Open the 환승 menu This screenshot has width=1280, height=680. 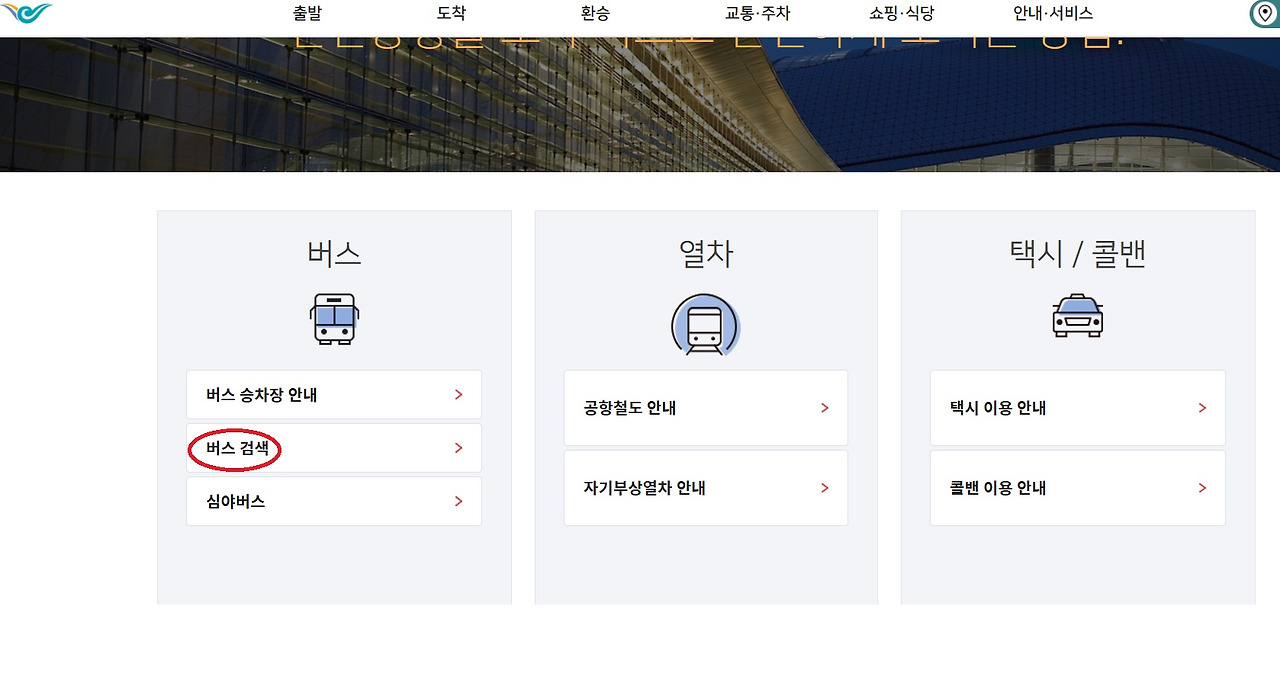[x=595, y=13]
